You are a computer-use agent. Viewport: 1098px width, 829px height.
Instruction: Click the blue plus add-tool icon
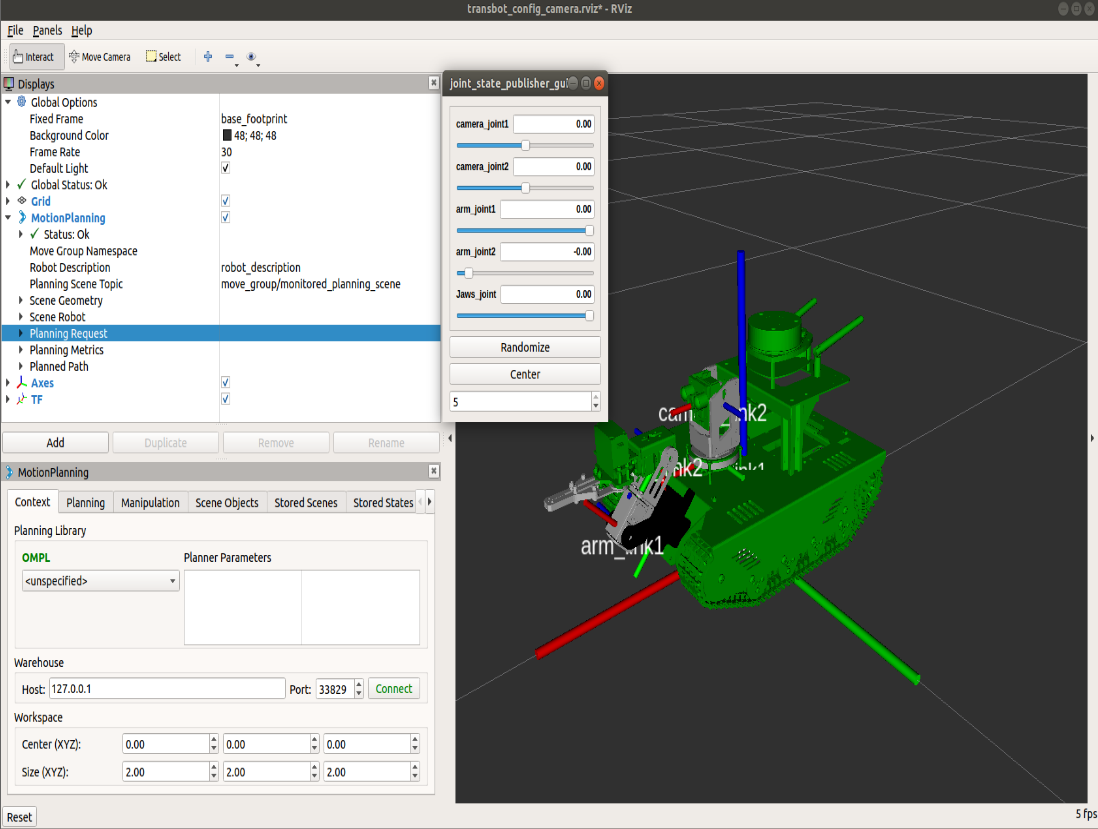[208, 57]
